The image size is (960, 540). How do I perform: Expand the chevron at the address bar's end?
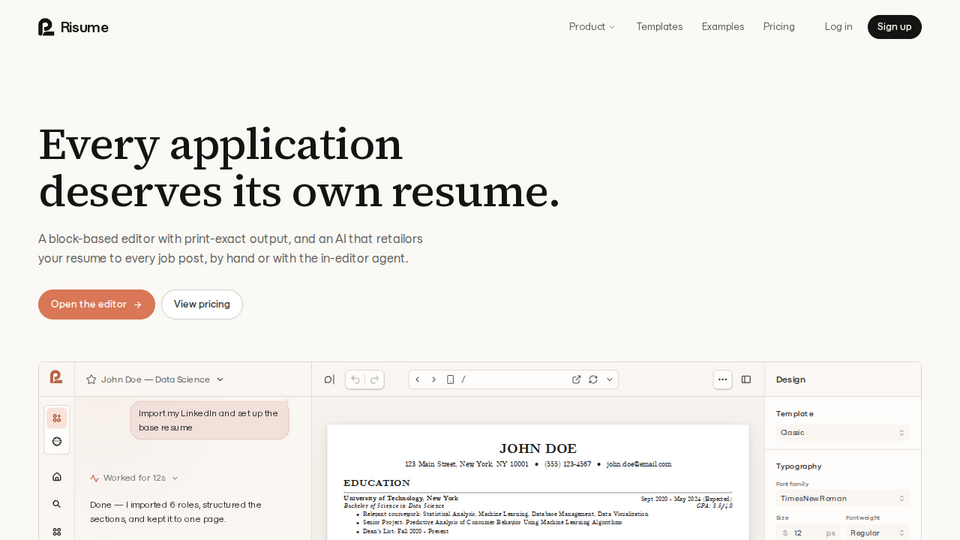coord(609,380)
